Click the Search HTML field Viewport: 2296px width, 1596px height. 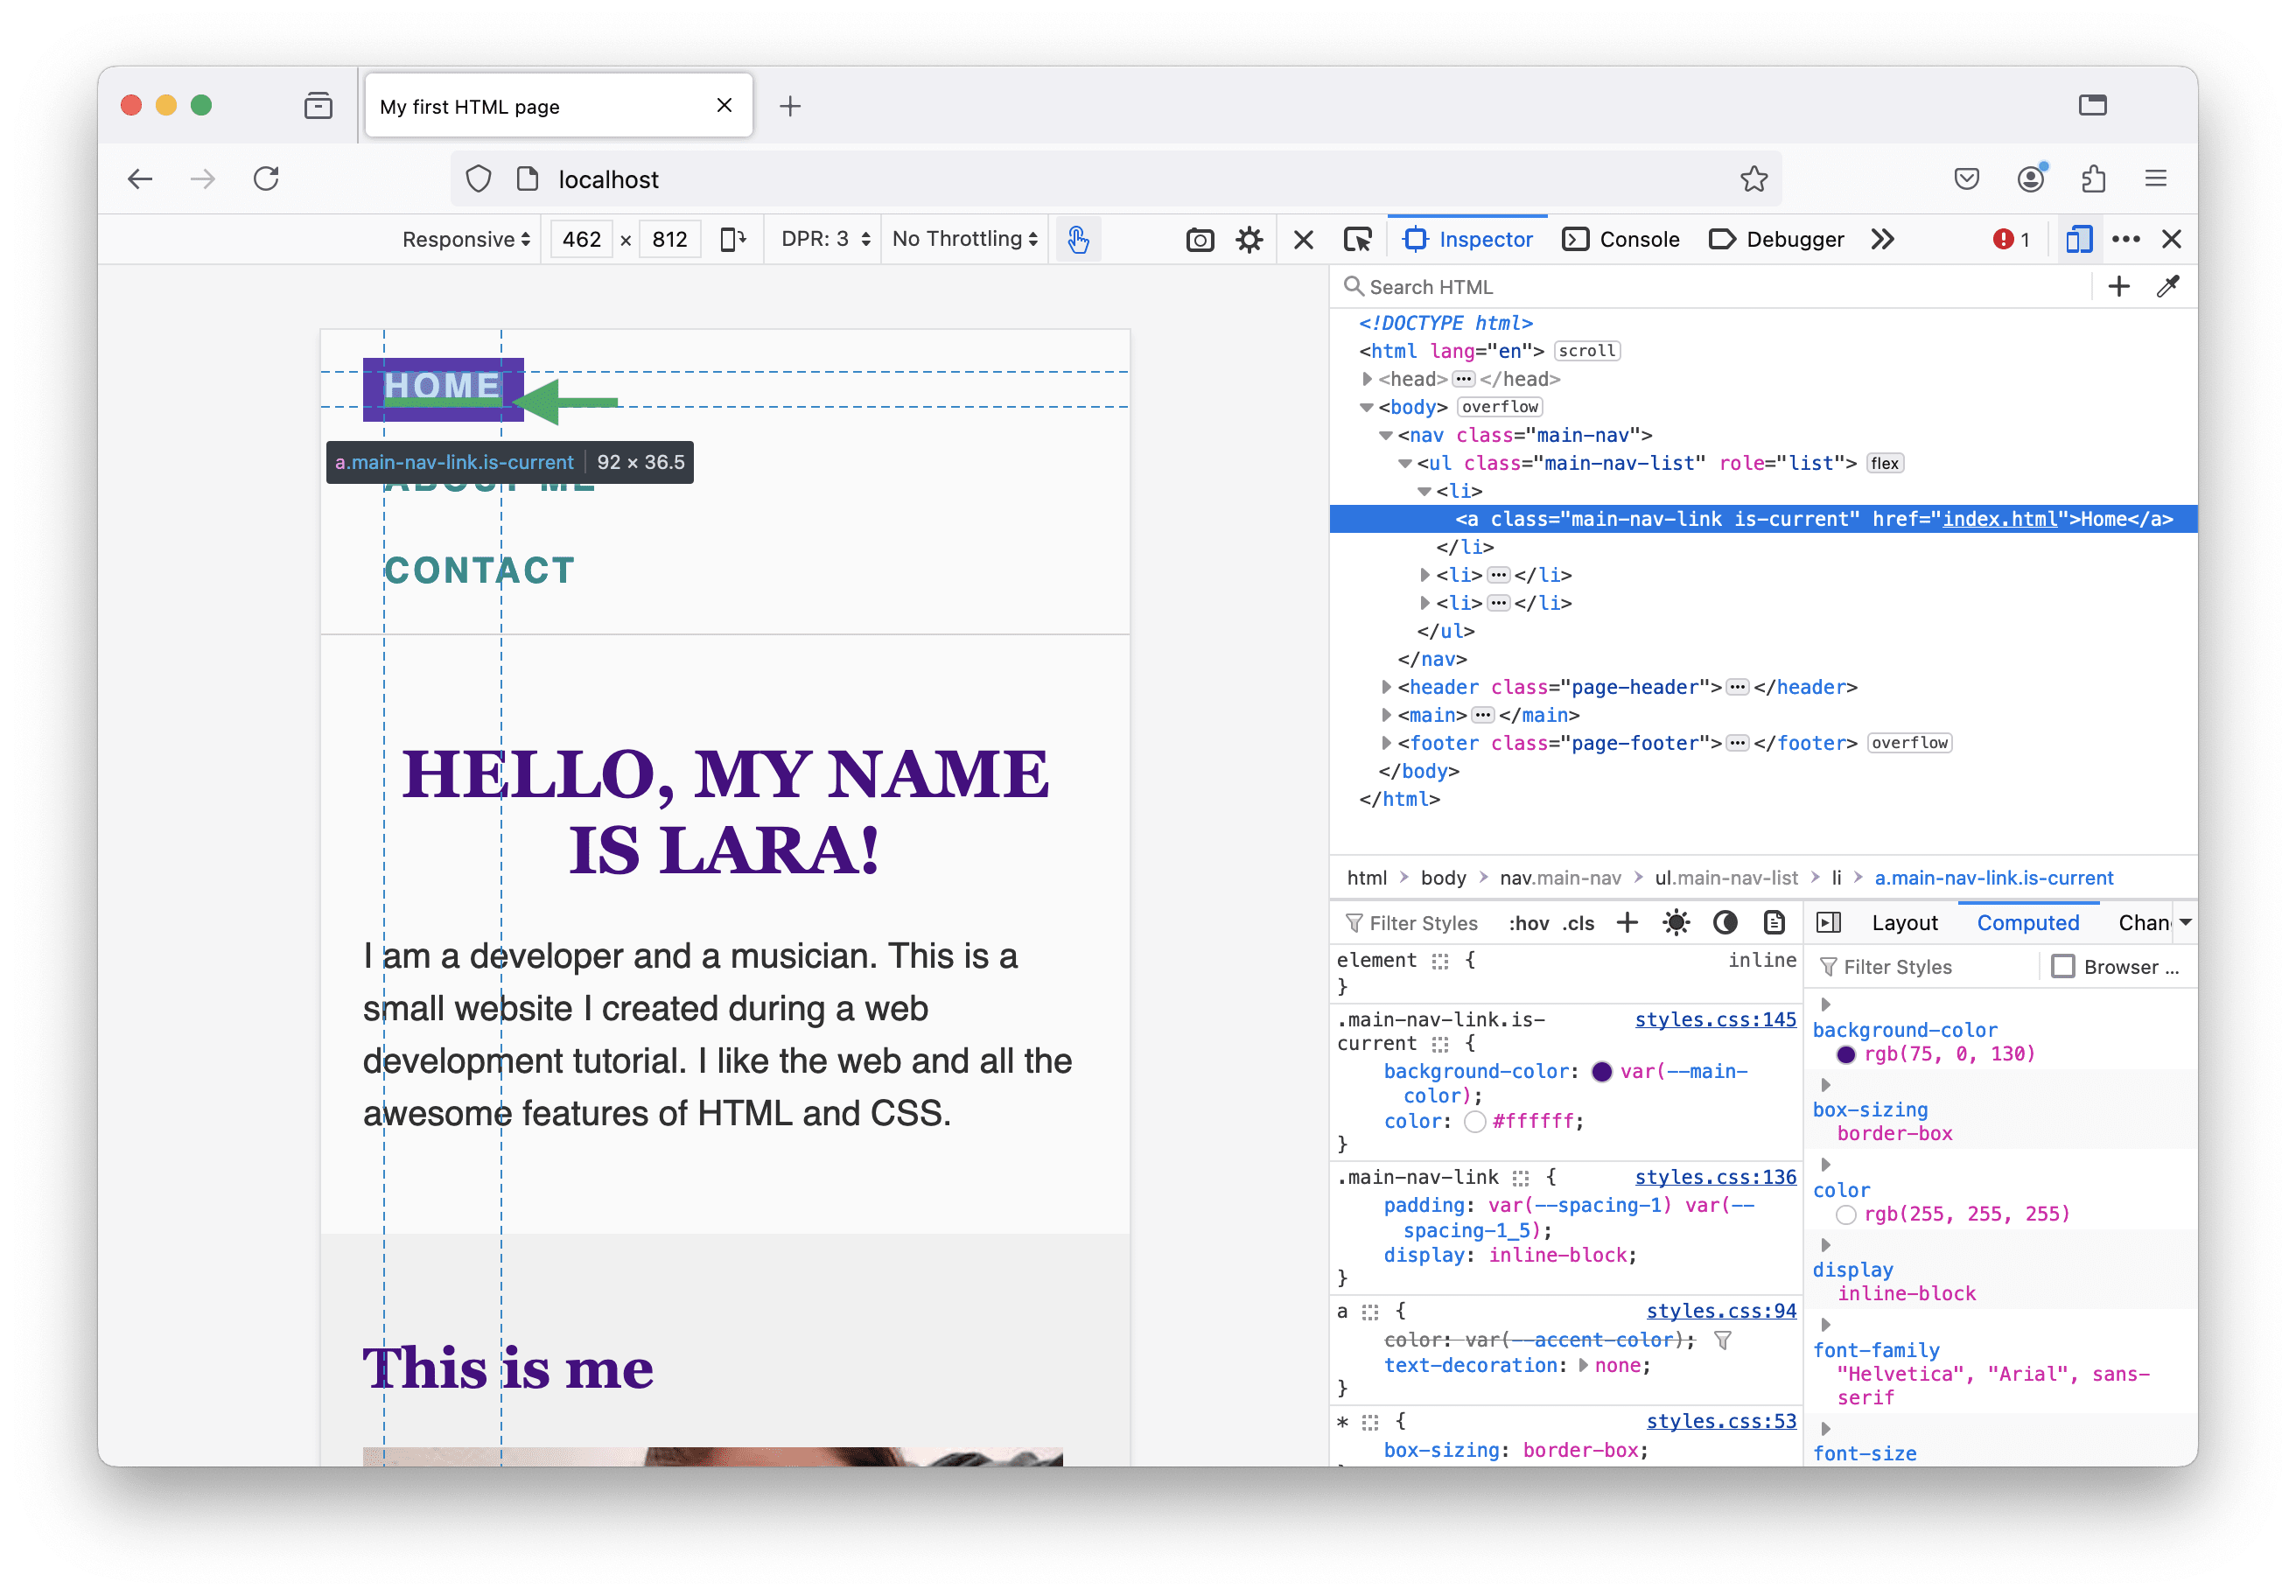coord(1700,287)
